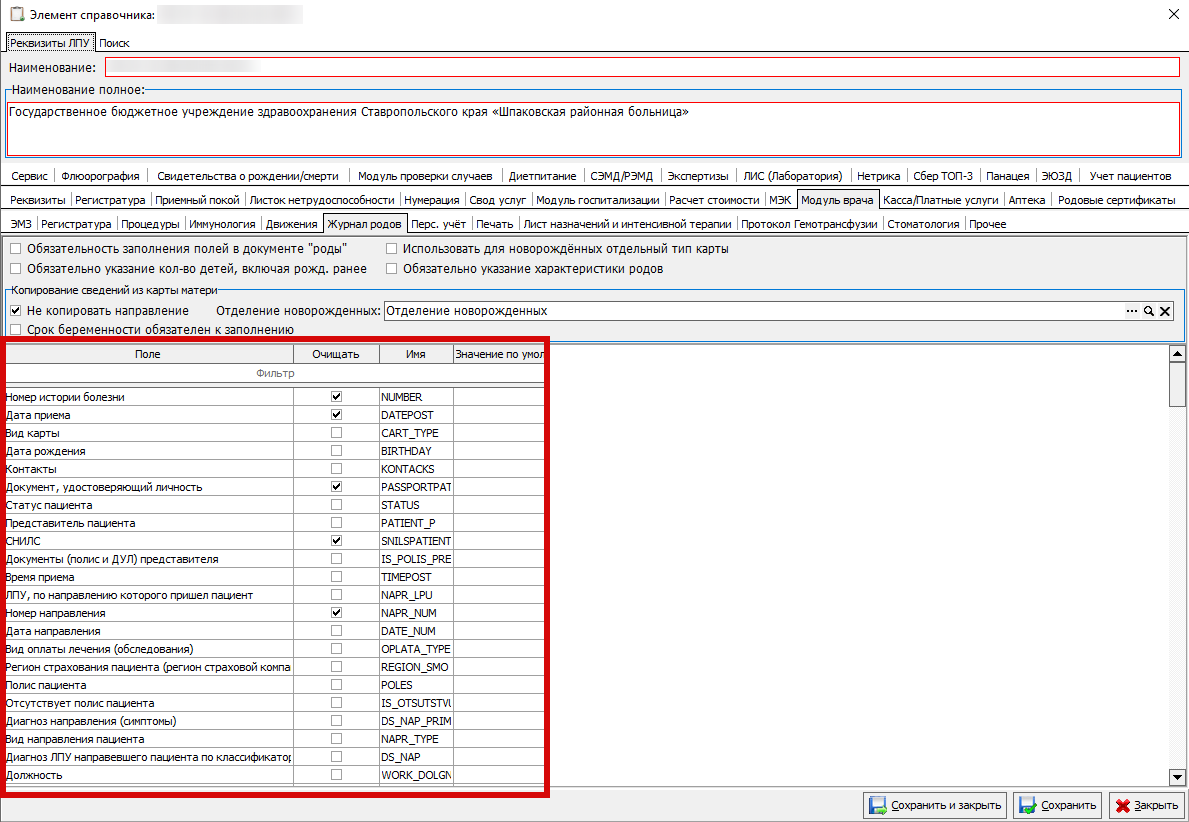Uncheck clear for 'Номер направления' row

point(336,613)
